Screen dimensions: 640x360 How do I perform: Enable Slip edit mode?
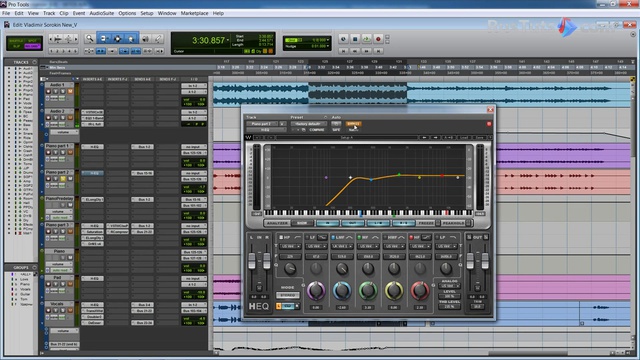click(16, 46)
